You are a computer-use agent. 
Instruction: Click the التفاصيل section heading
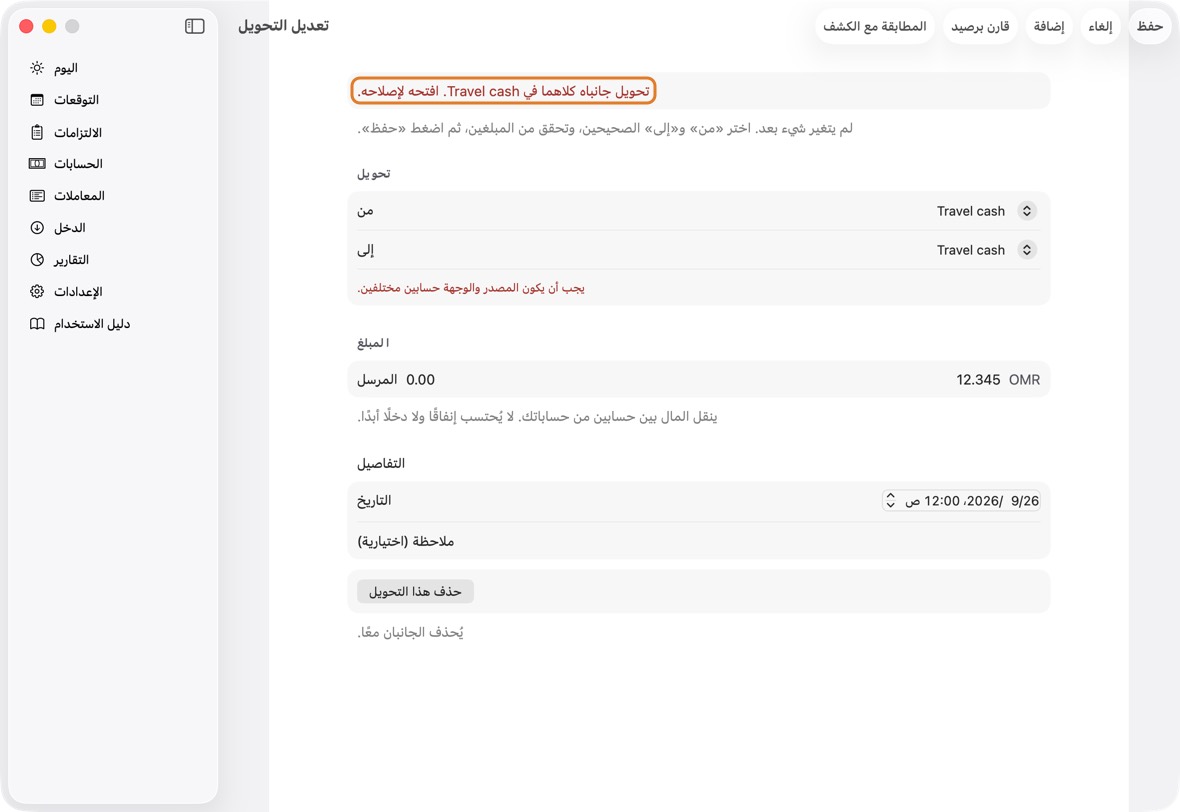381,464
